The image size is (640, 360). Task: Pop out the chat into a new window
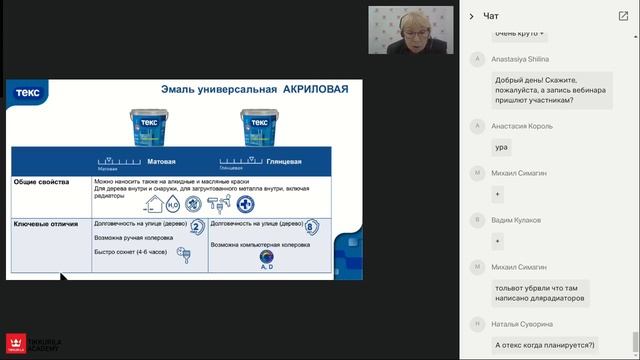click(x=623, y=16)
